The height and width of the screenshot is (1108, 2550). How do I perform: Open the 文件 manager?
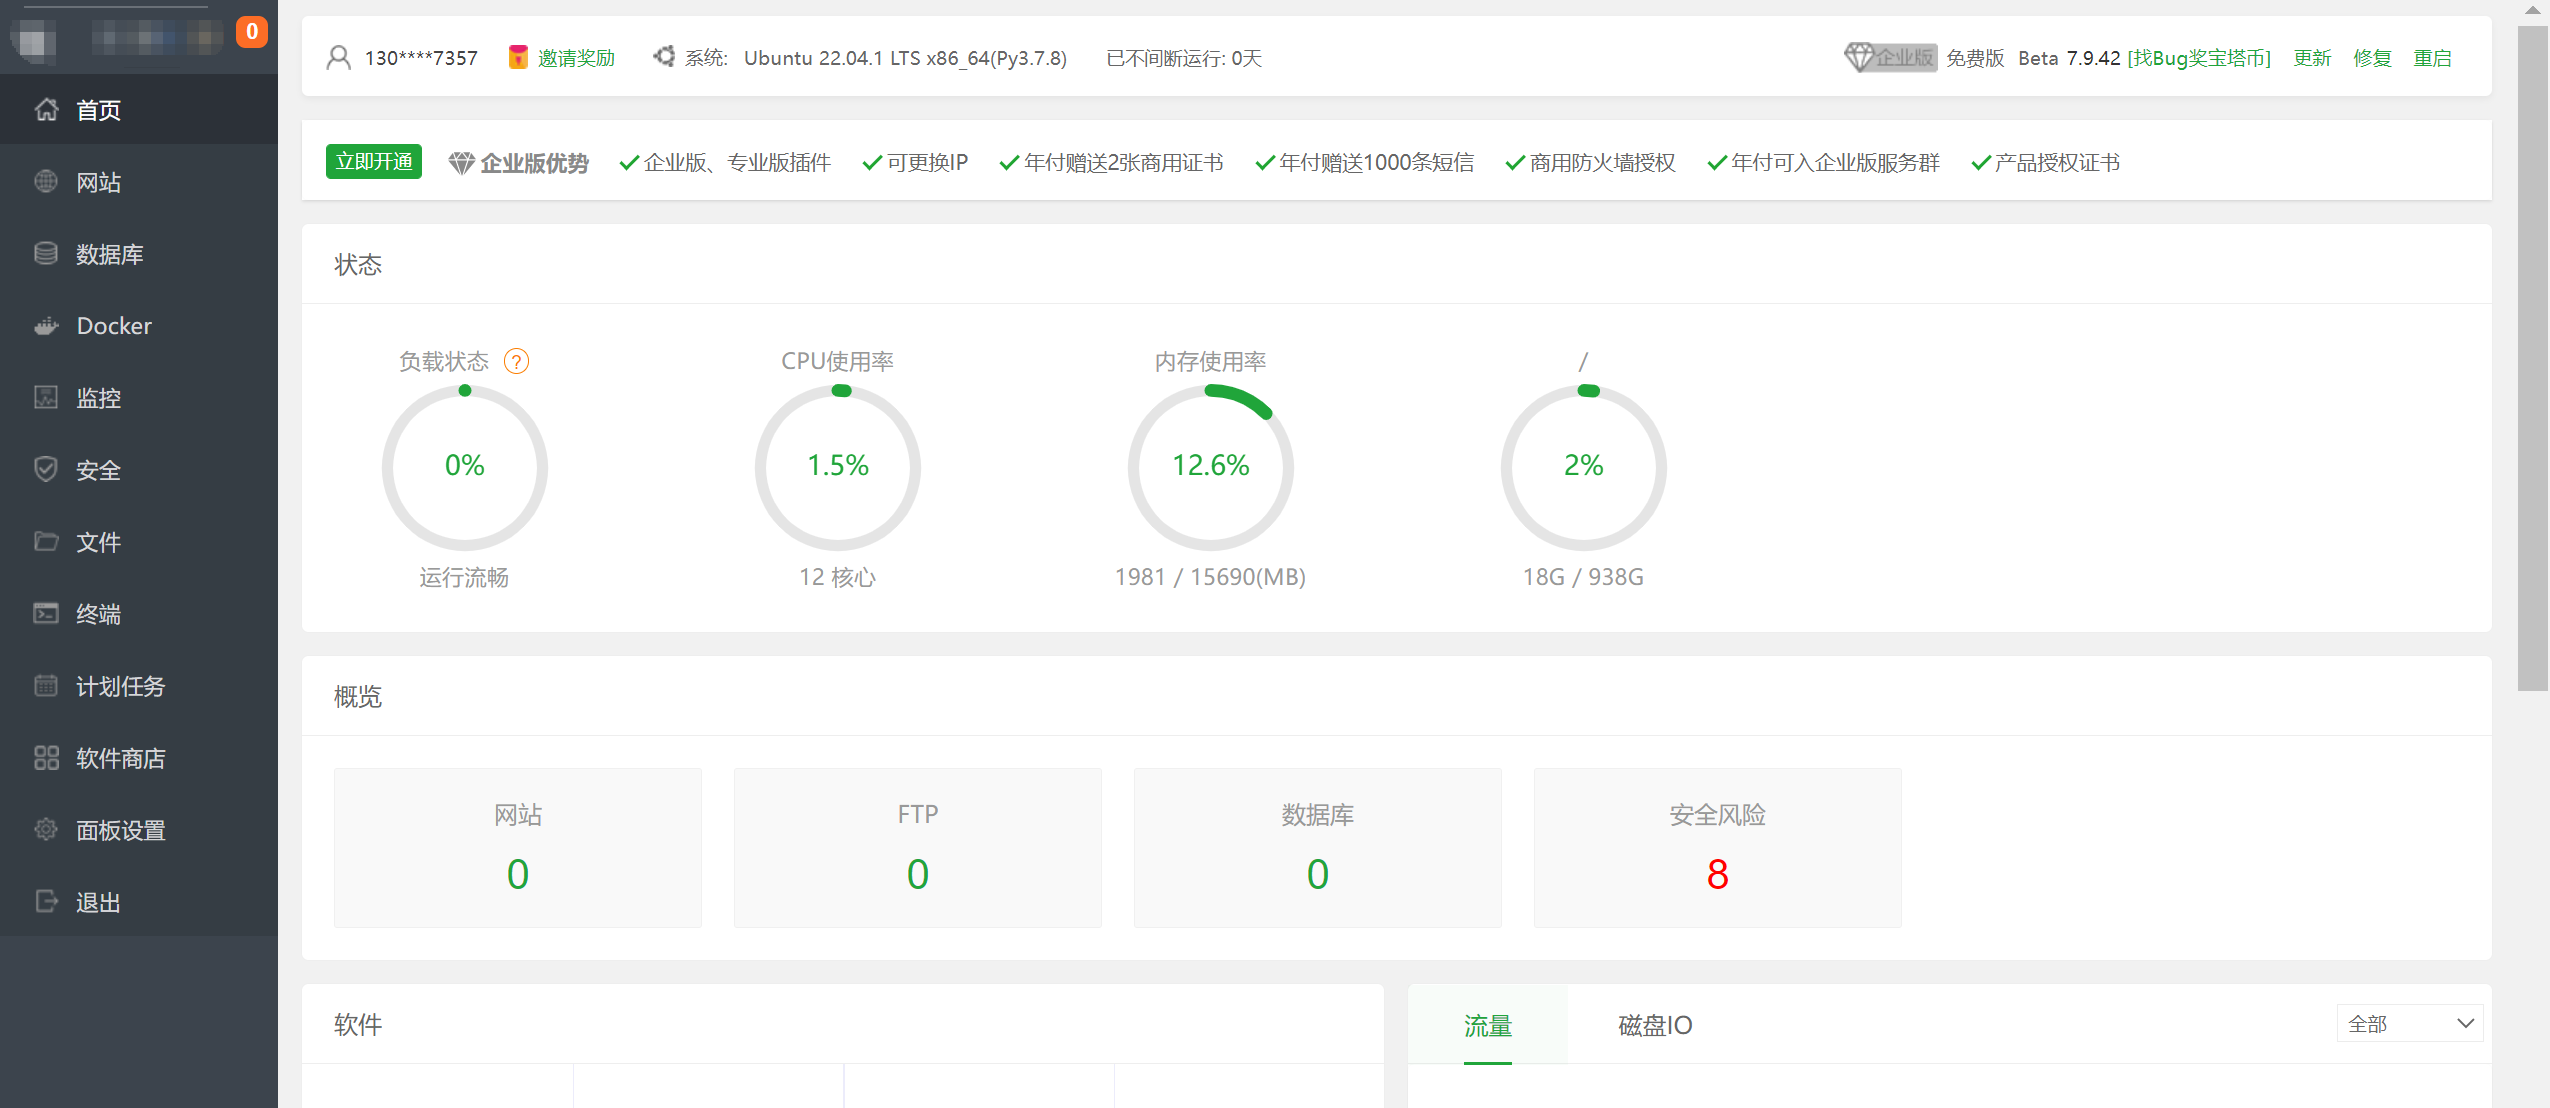coord(139,541)
